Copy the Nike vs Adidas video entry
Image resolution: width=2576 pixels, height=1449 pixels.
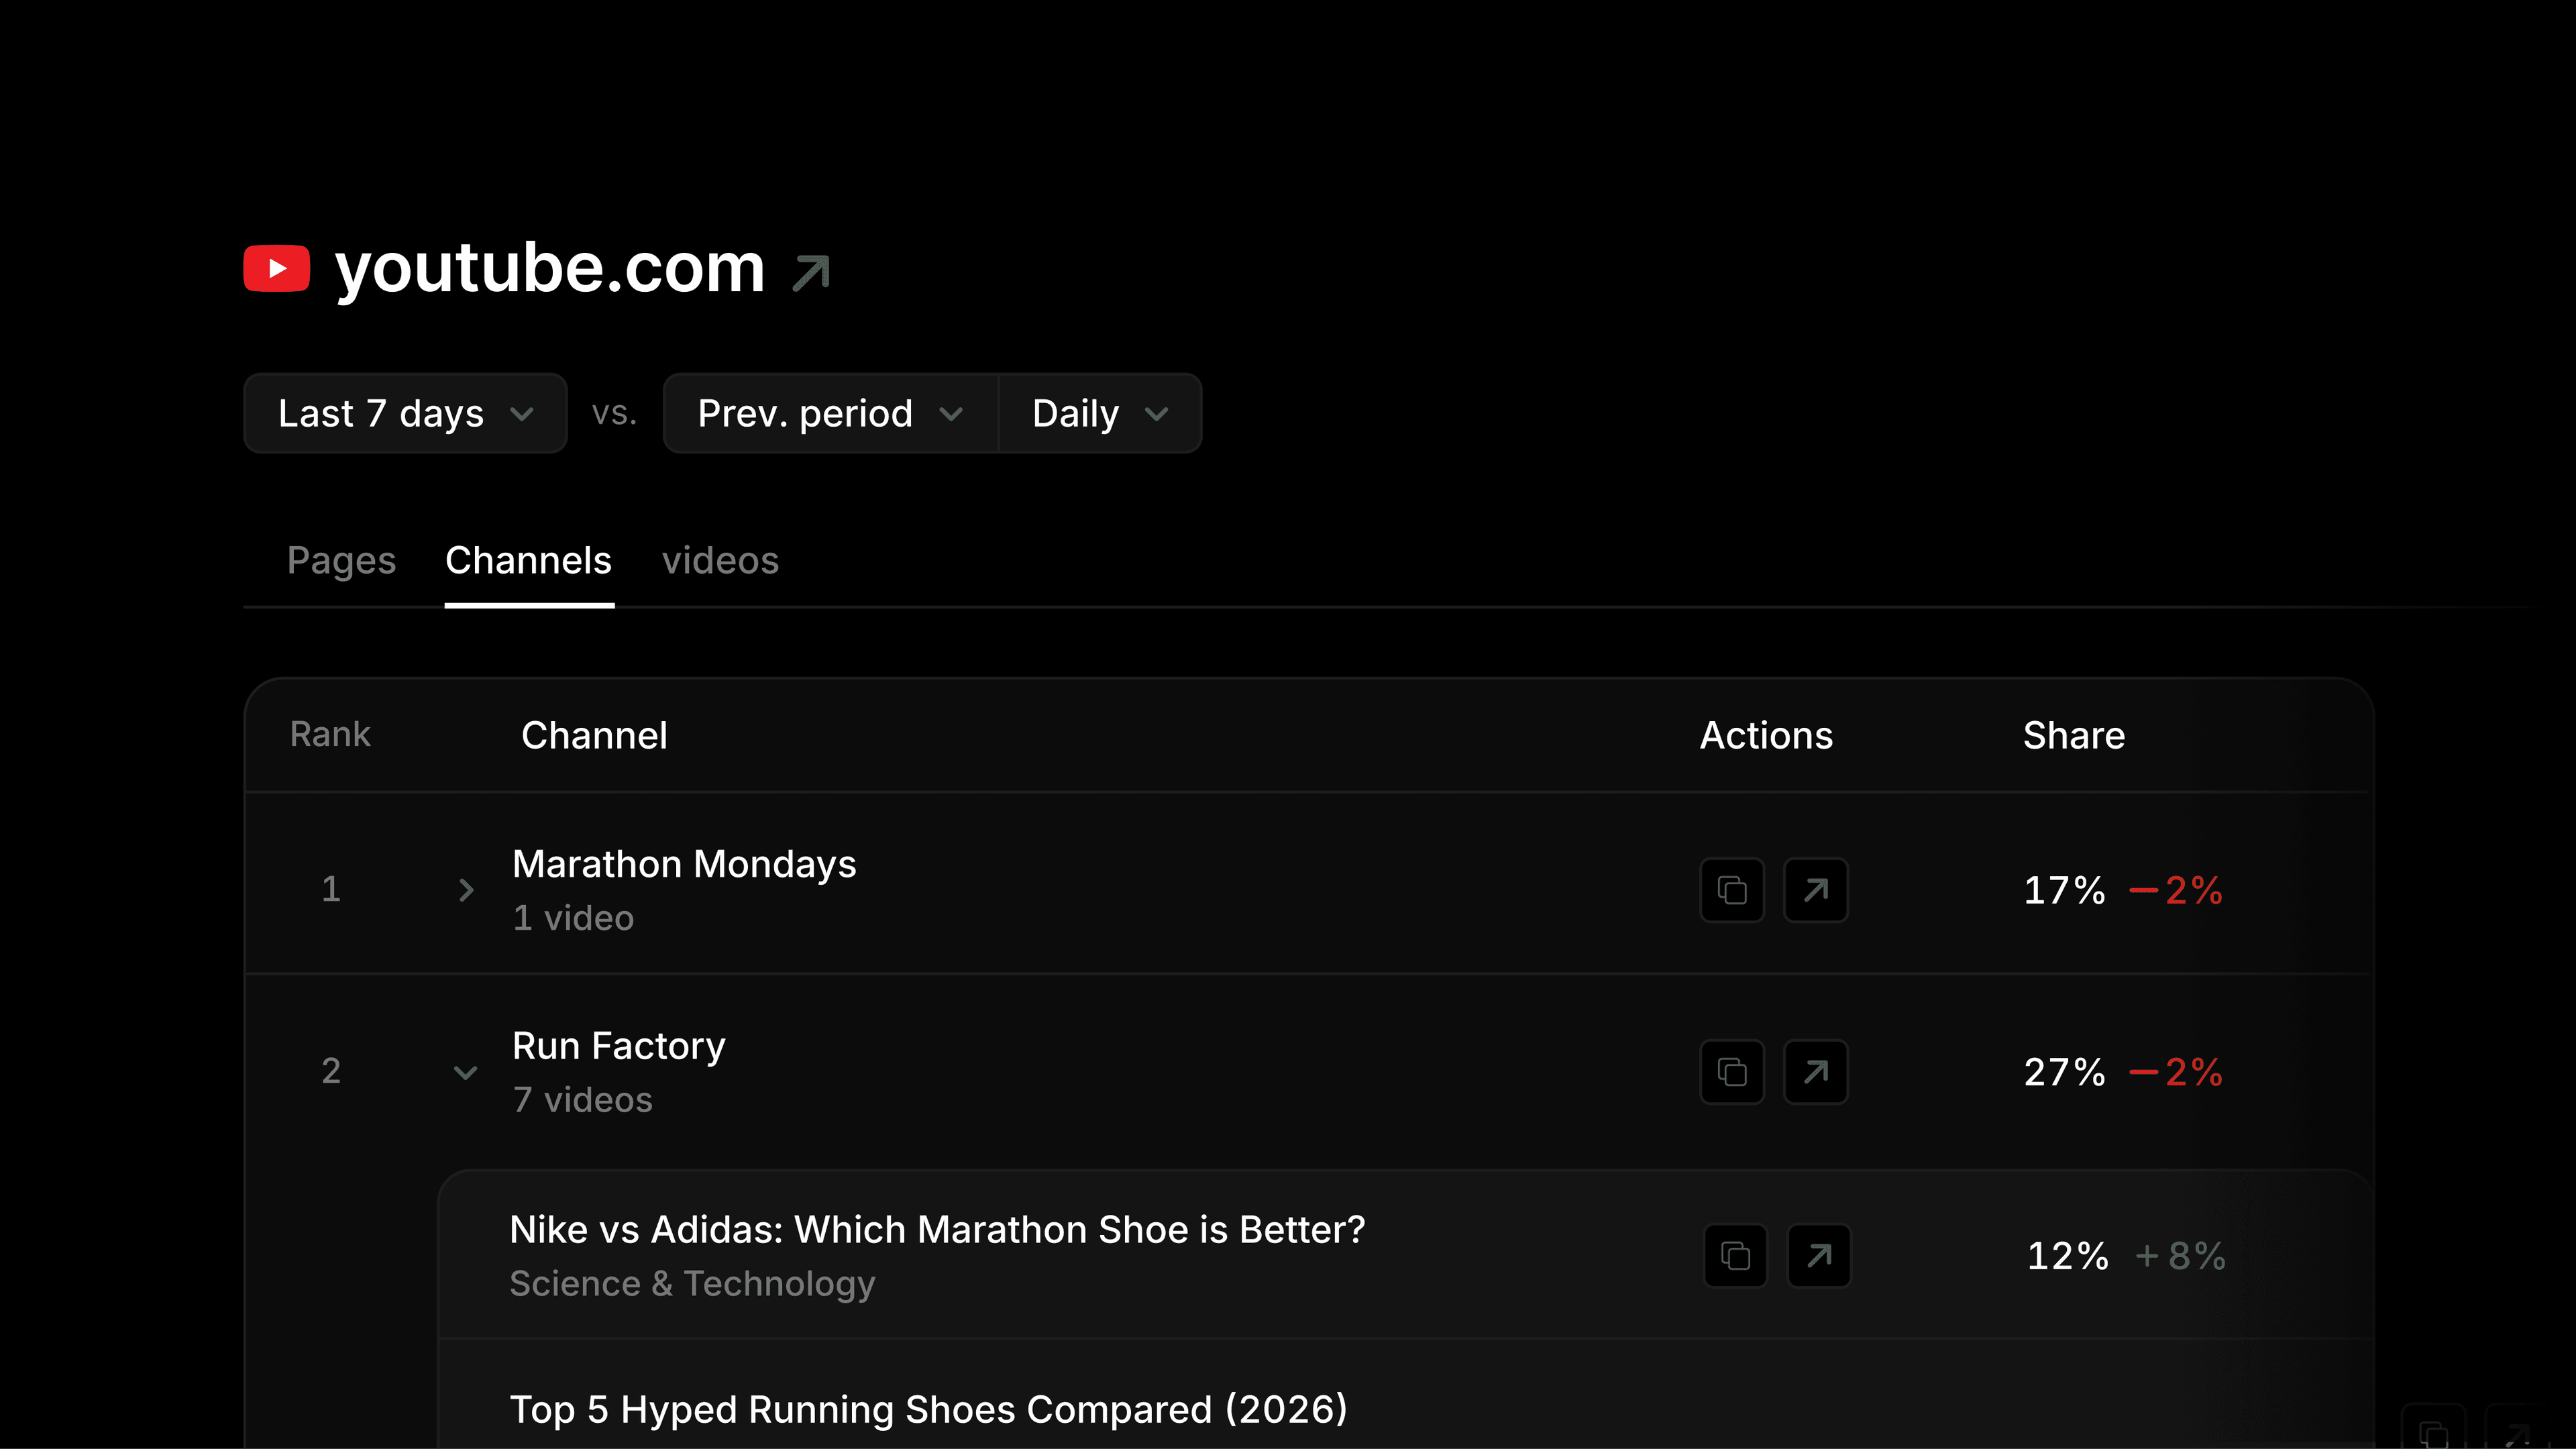1735,1256
